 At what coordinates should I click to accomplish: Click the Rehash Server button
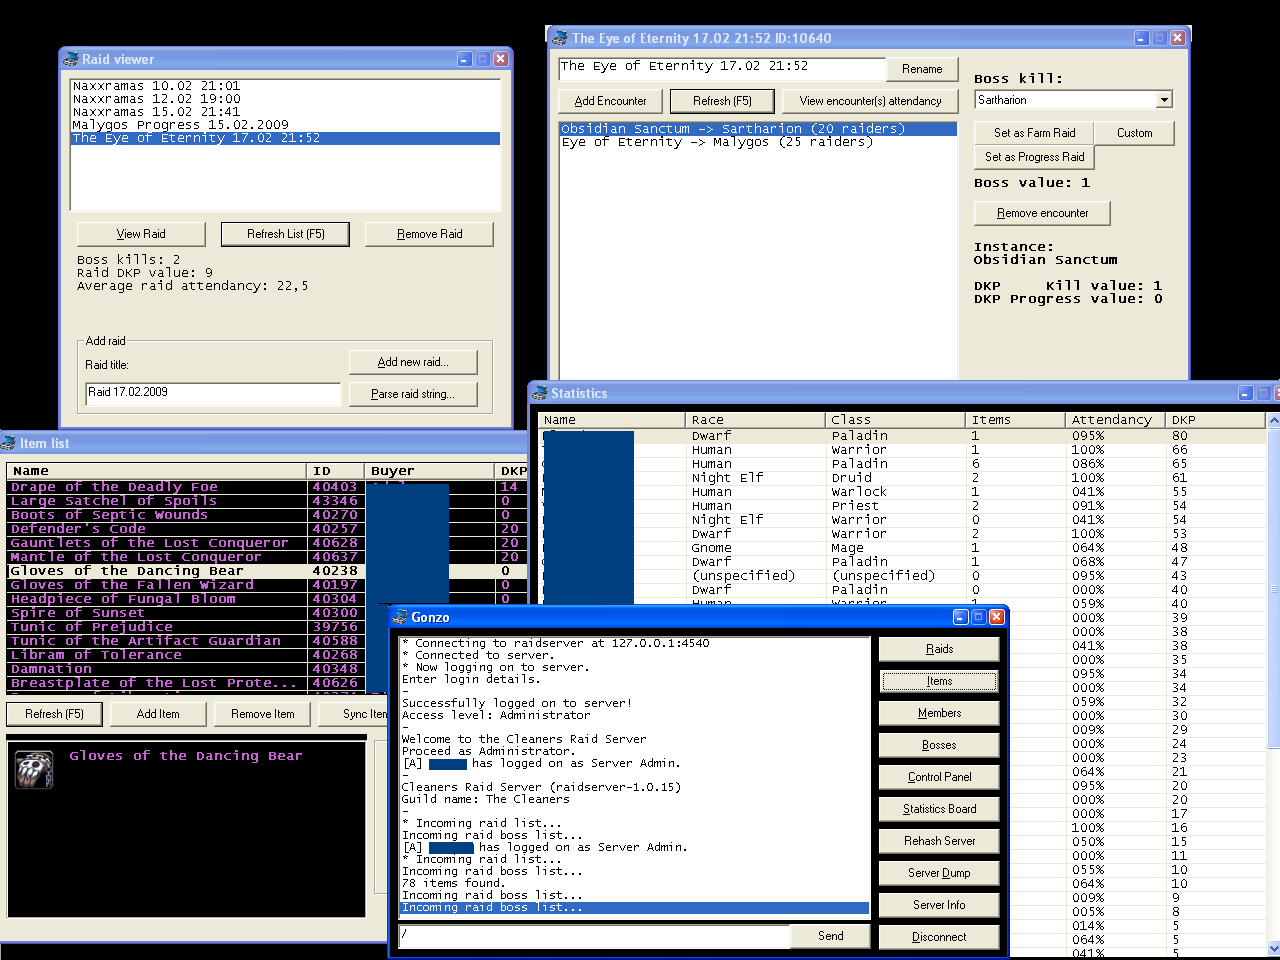pyautogui.click(x=939, y=841)
